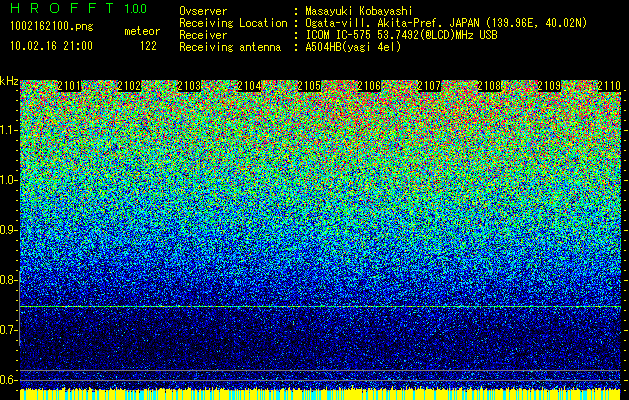Click the 'Ovserver' field label
Image resolution: width=629 pixels, height=400 pixels.
(203, 11)
